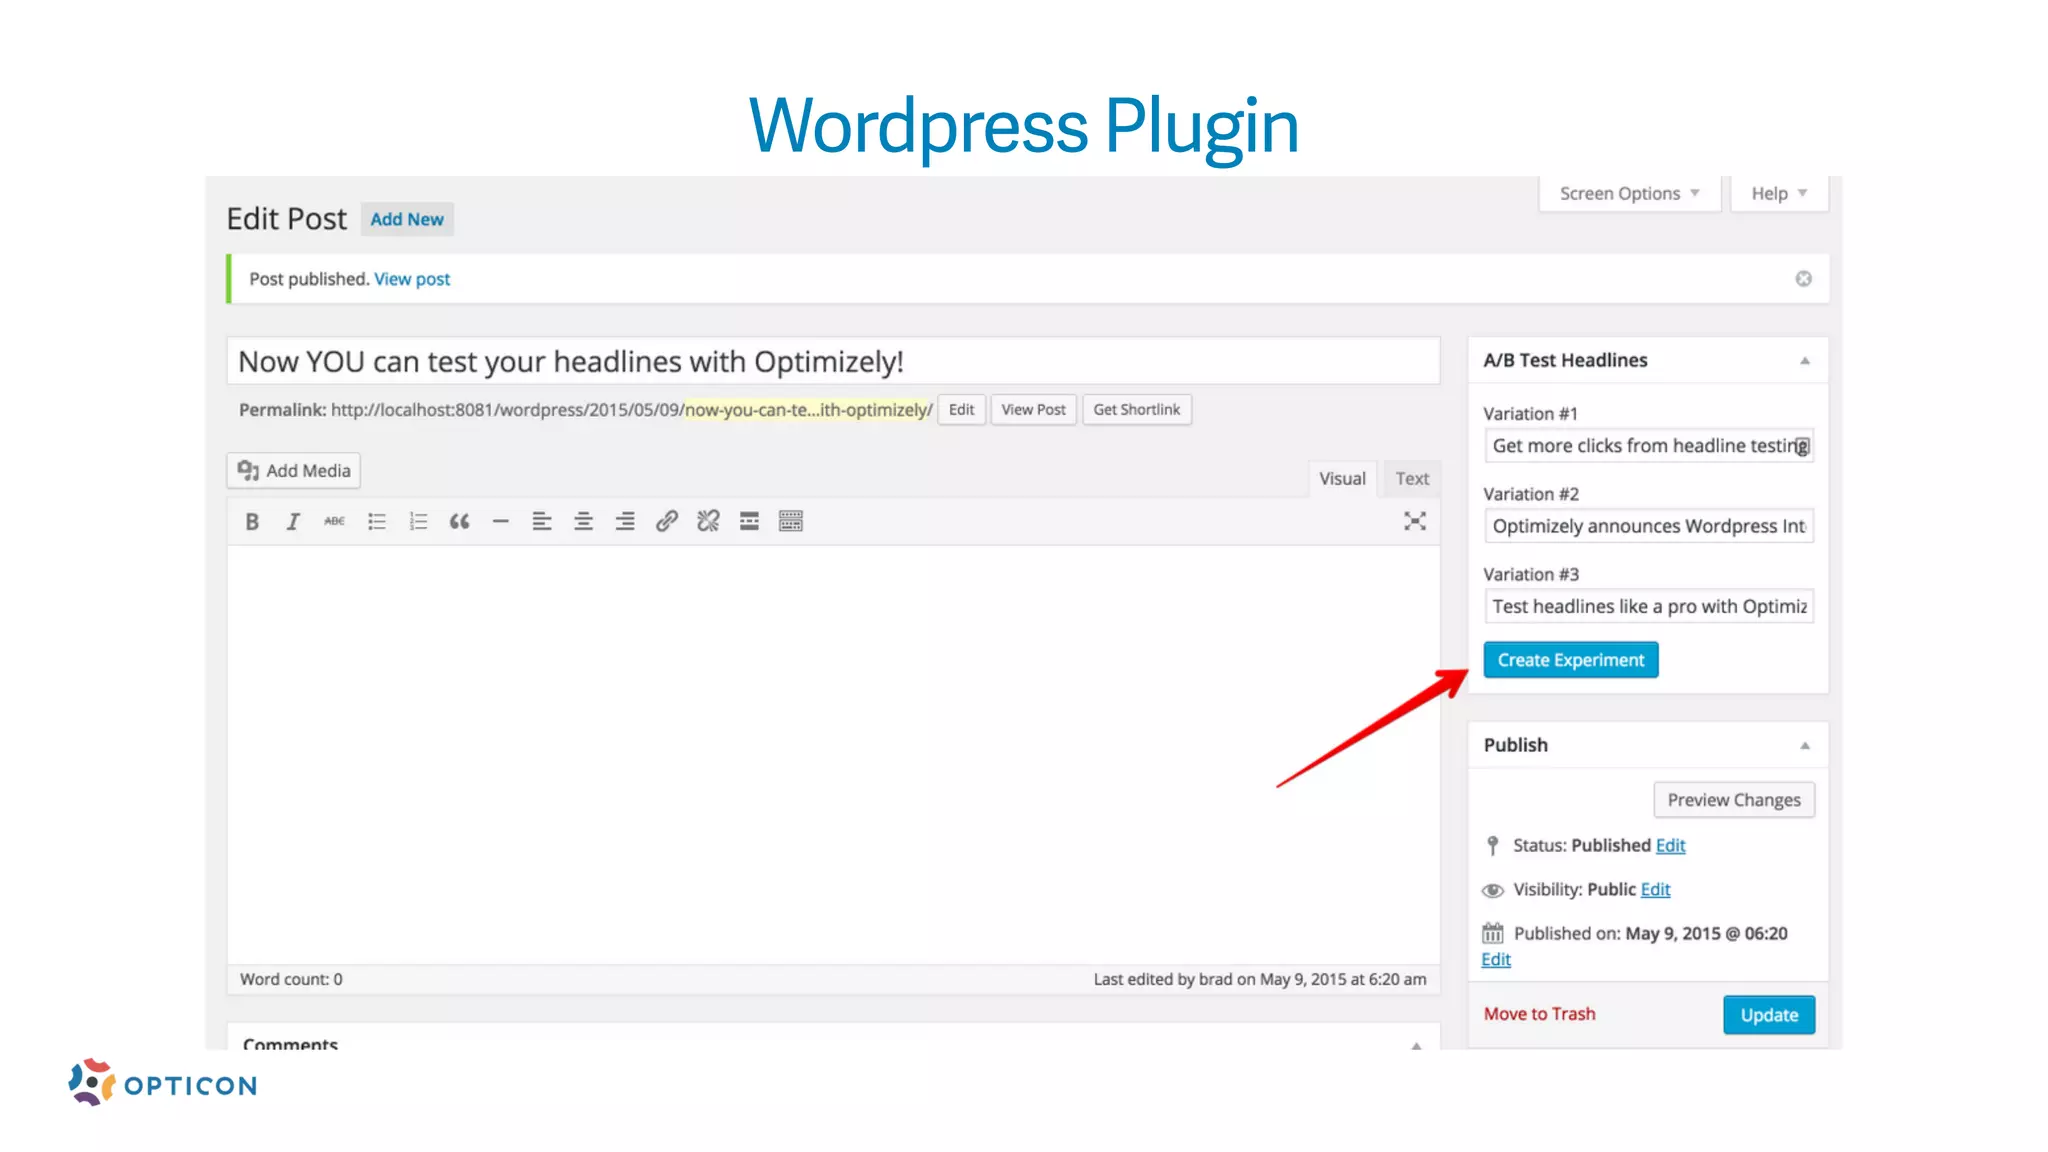This screenshot has height=1152, width=2048.
Task: Click the Variation #3 headline field
Action: click(1648, 606)
